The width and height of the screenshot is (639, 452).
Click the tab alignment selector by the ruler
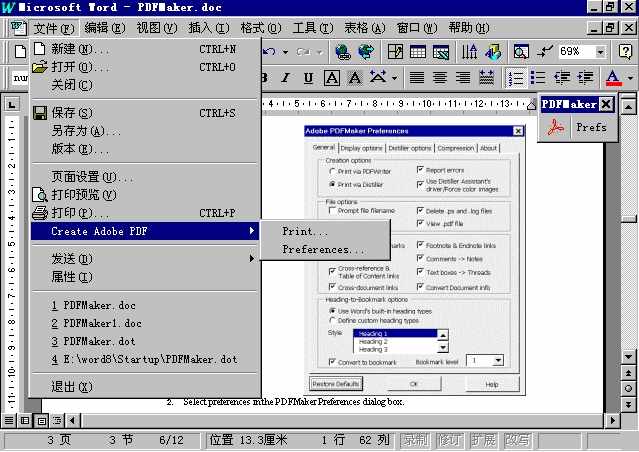(12, 105)
